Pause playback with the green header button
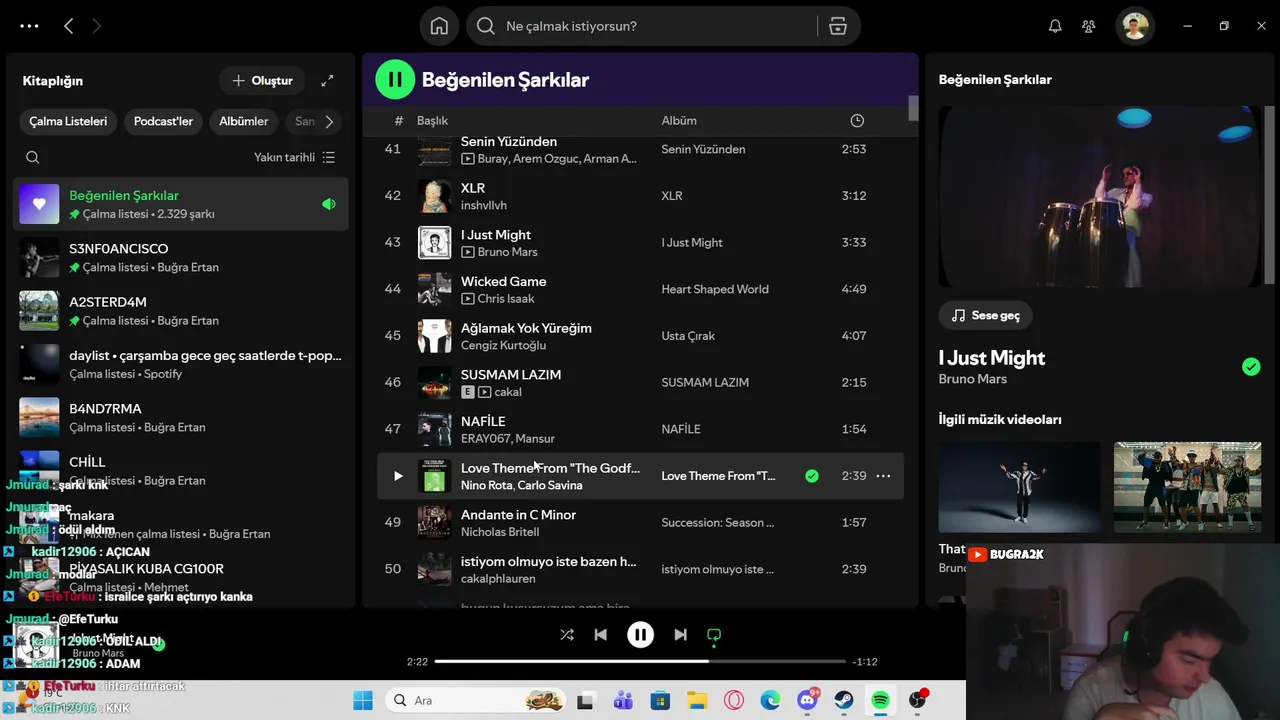 click(395, 79)
